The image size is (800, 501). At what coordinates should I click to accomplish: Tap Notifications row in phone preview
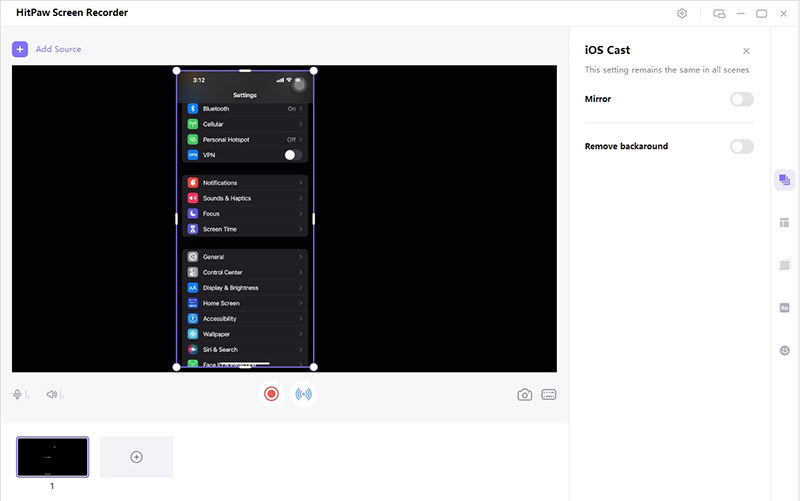click(245, 183)
